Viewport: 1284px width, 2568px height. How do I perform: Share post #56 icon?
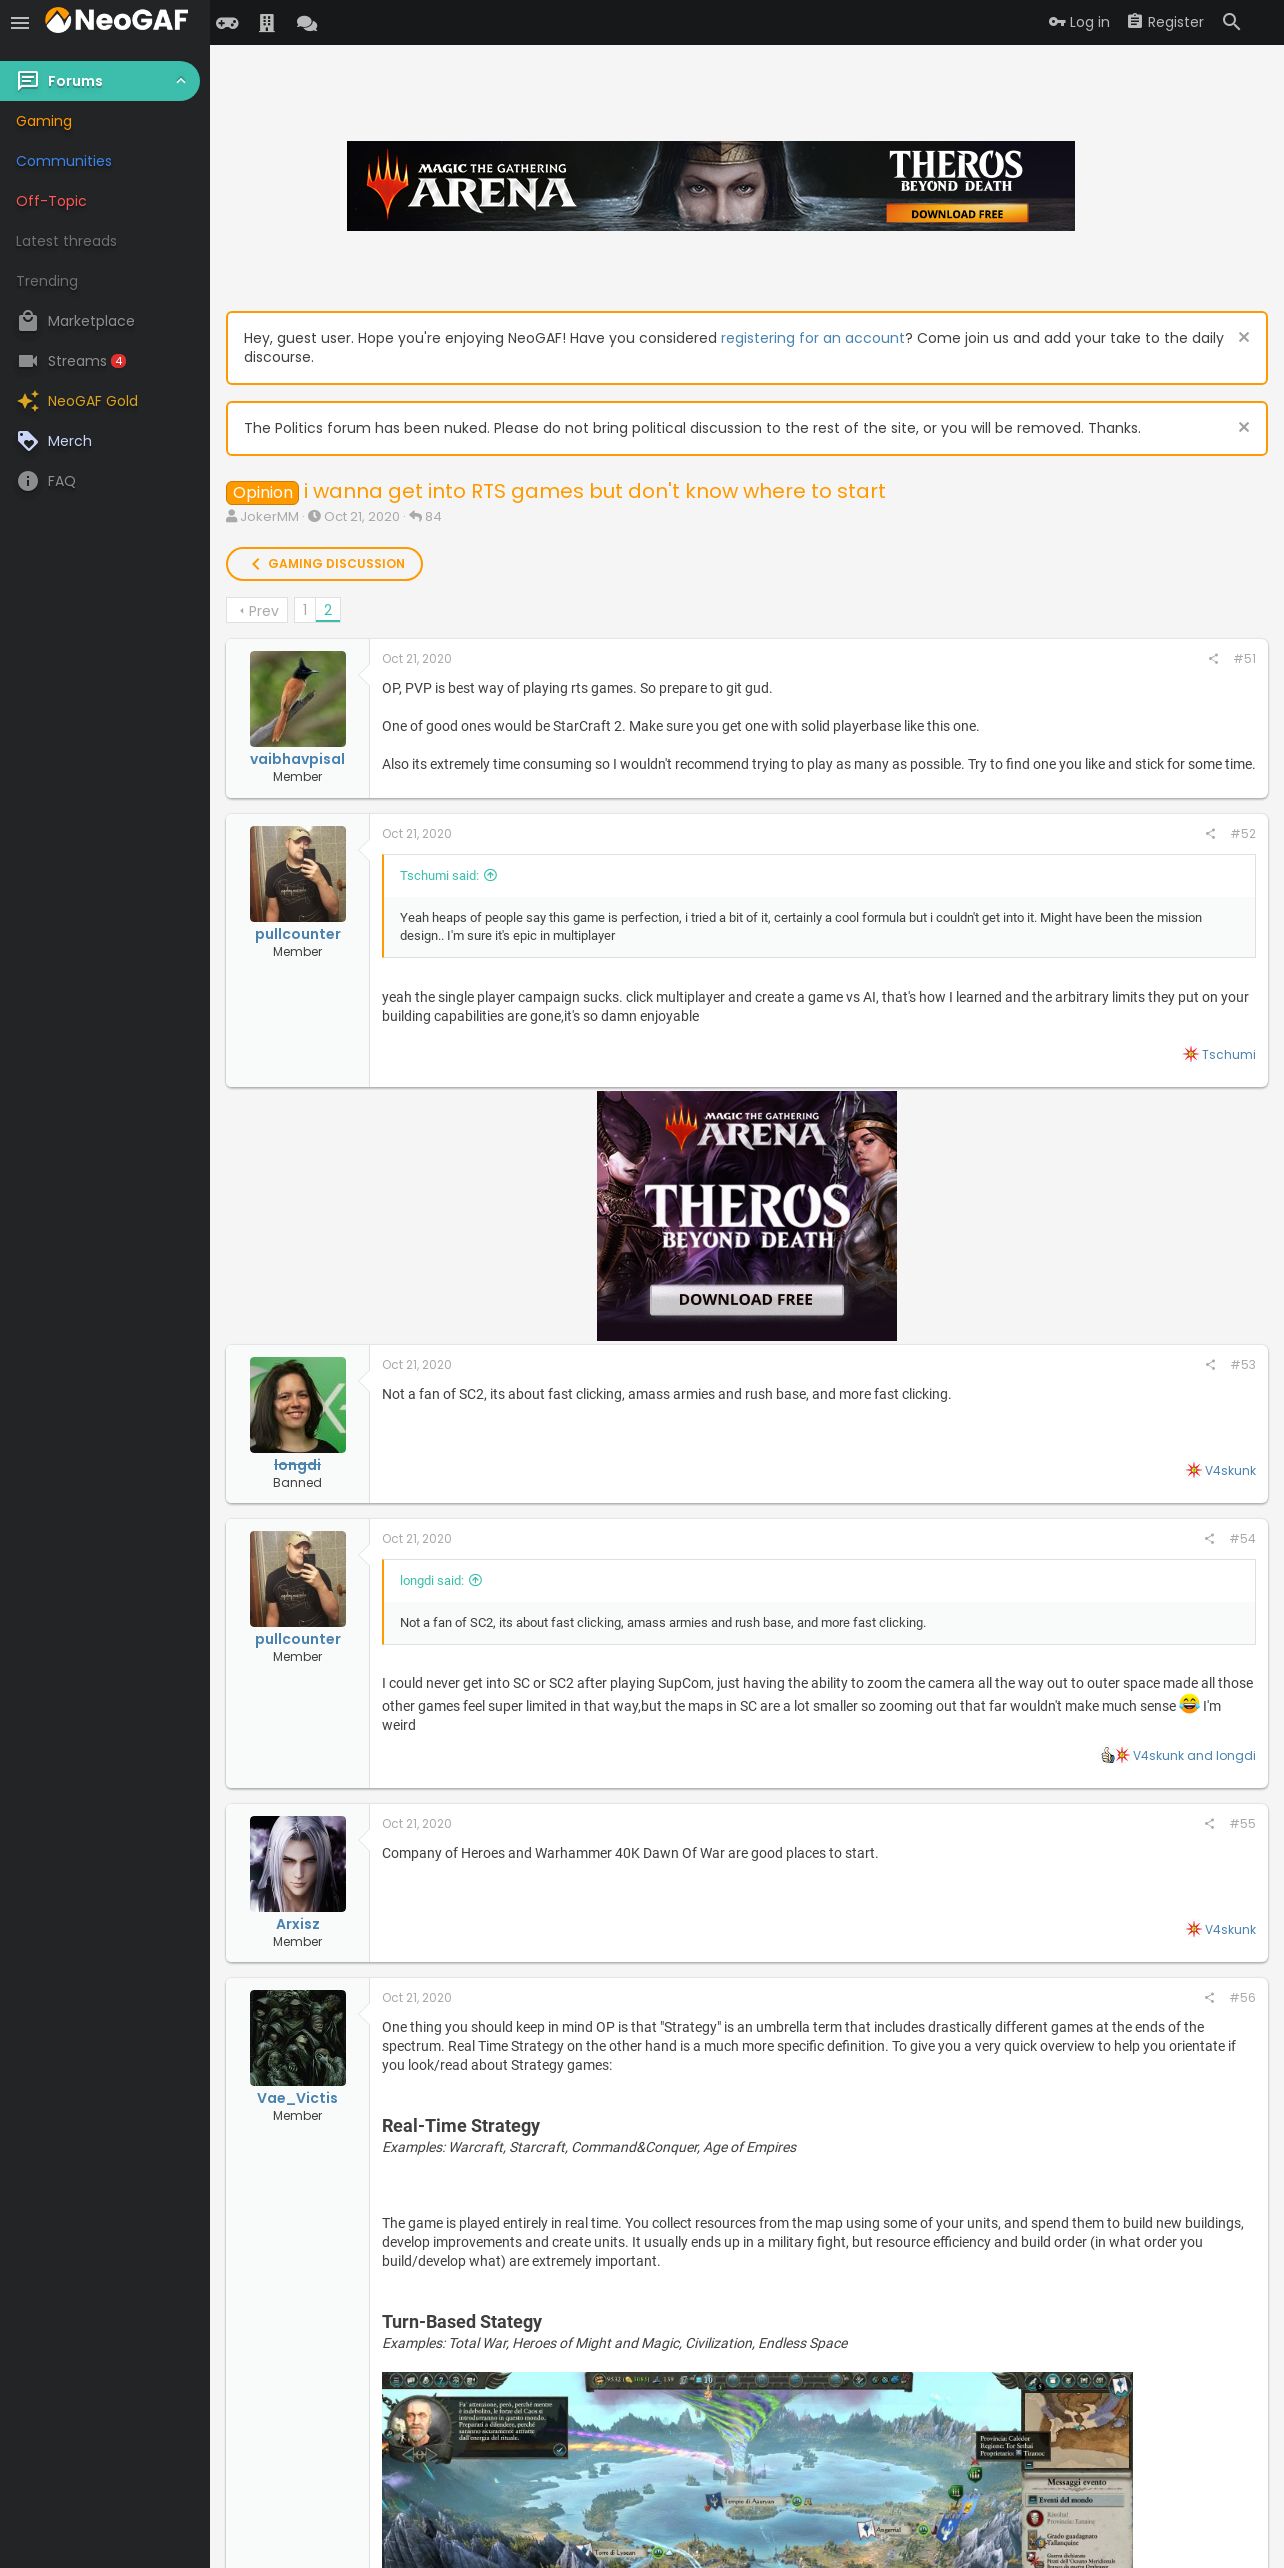coord(1209,1998)
